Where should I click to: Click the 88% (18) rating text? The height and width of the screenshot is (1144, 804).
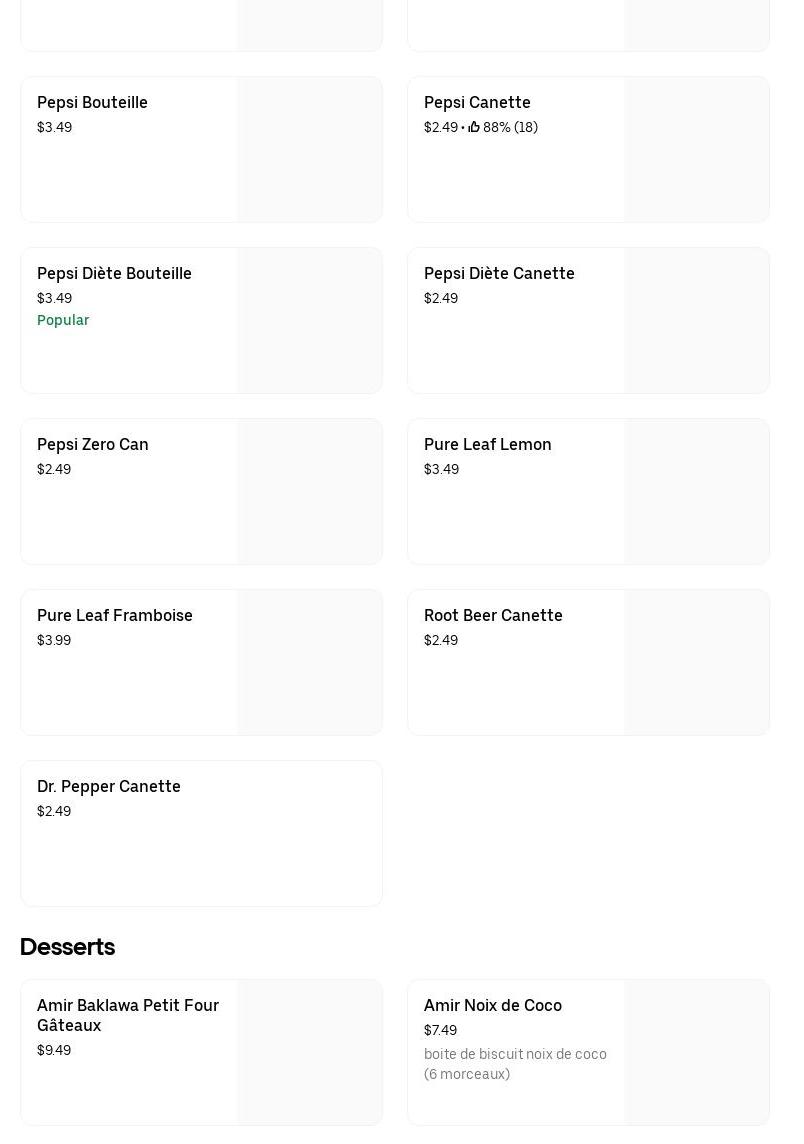[x=510, y=128]
